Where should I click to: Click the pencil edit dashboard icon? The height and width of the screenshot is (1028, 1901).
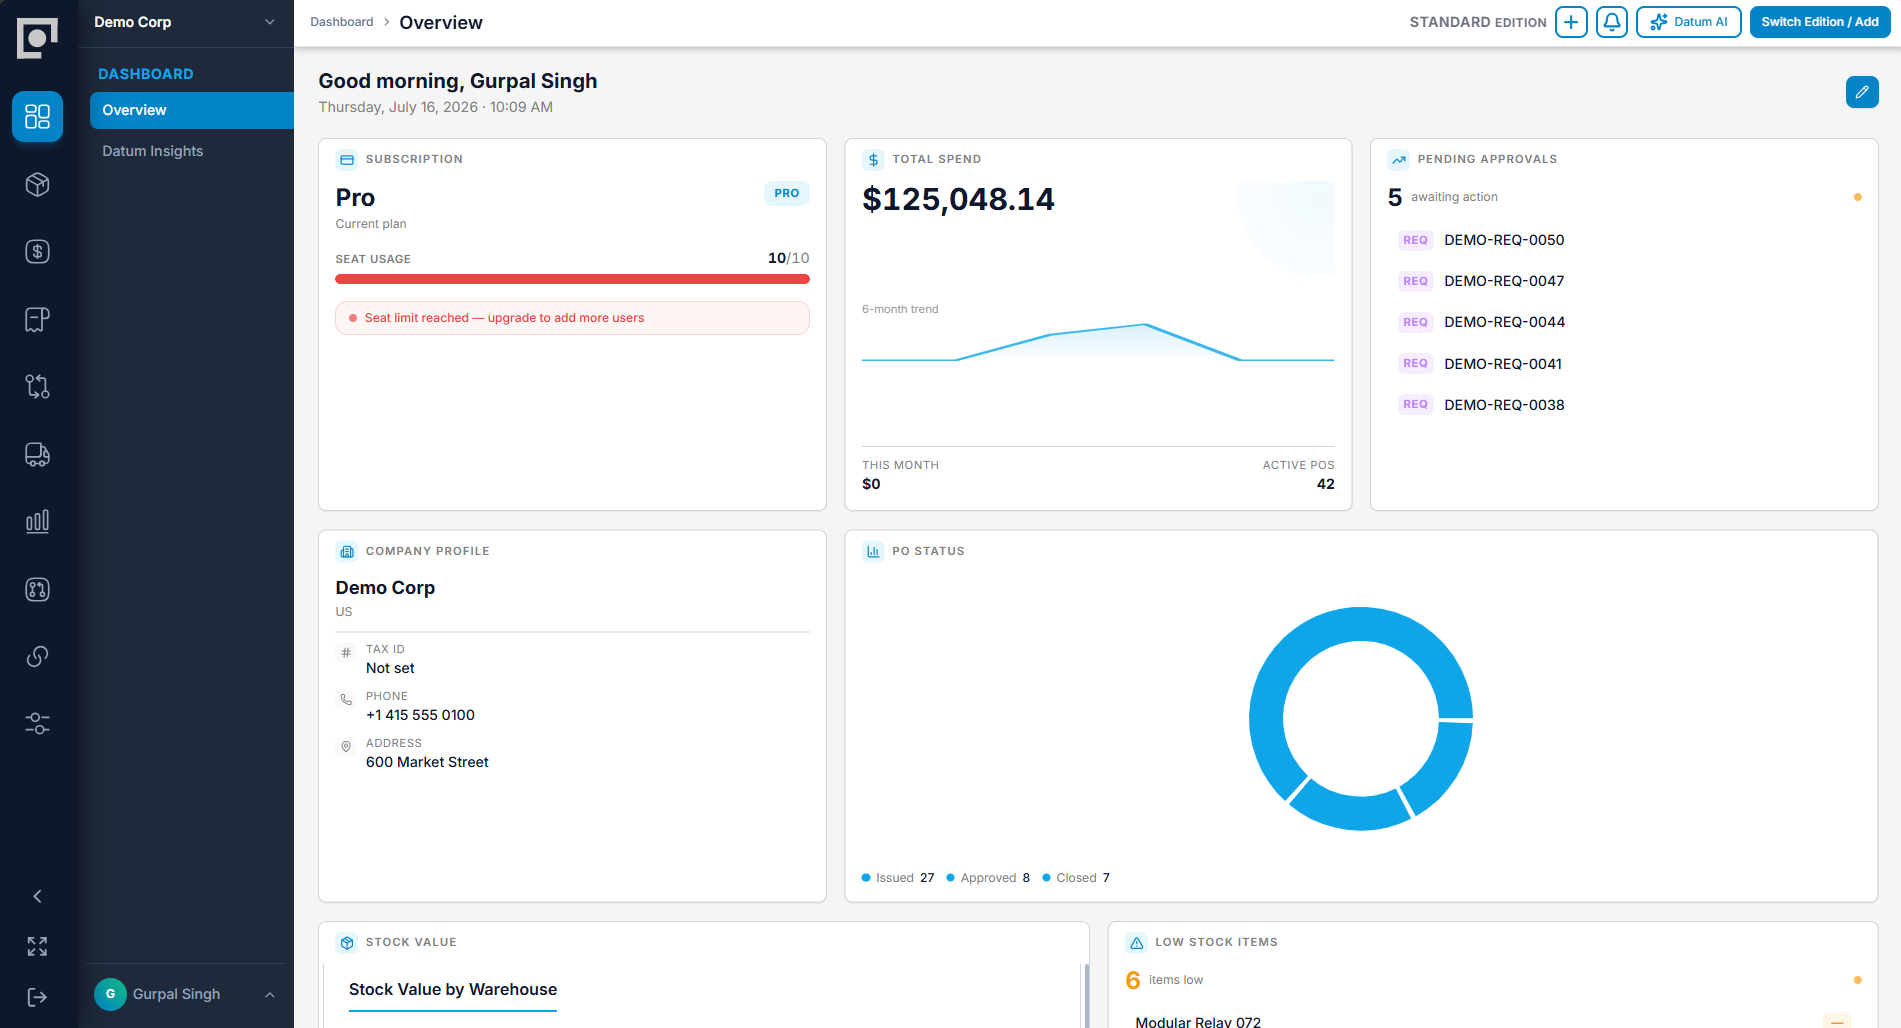click(1862, 92)
